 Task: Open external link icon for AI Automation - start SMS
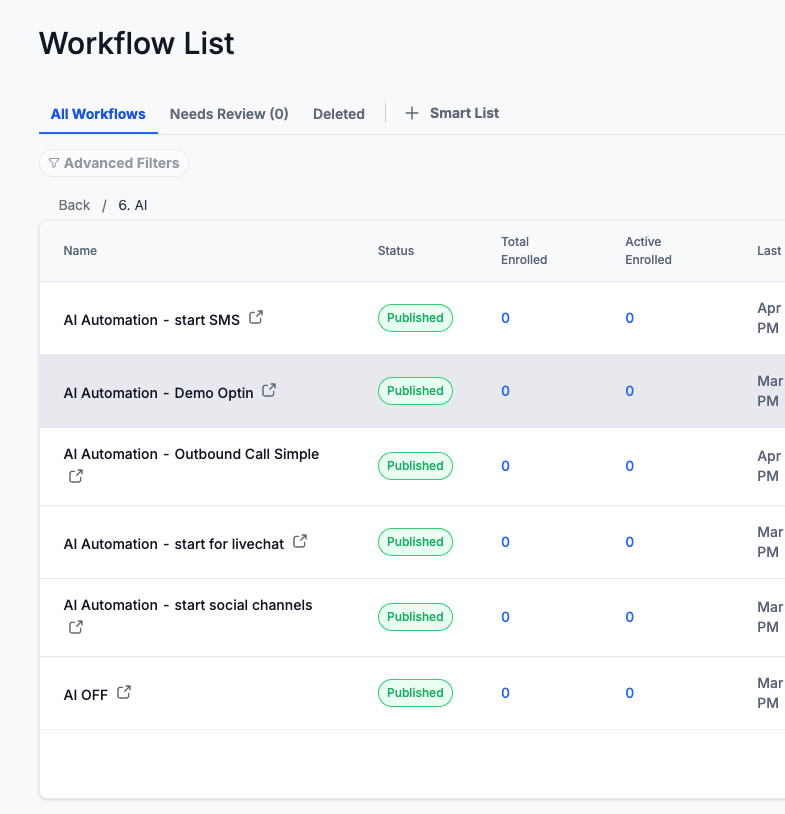coord(256,318)
